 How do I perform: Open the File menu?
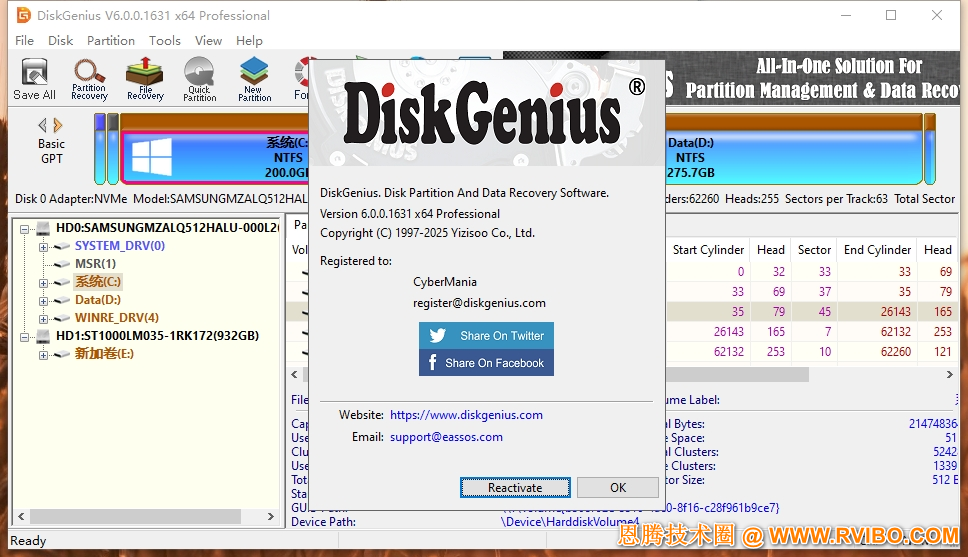pyautogui.click(x=25, y=41)
